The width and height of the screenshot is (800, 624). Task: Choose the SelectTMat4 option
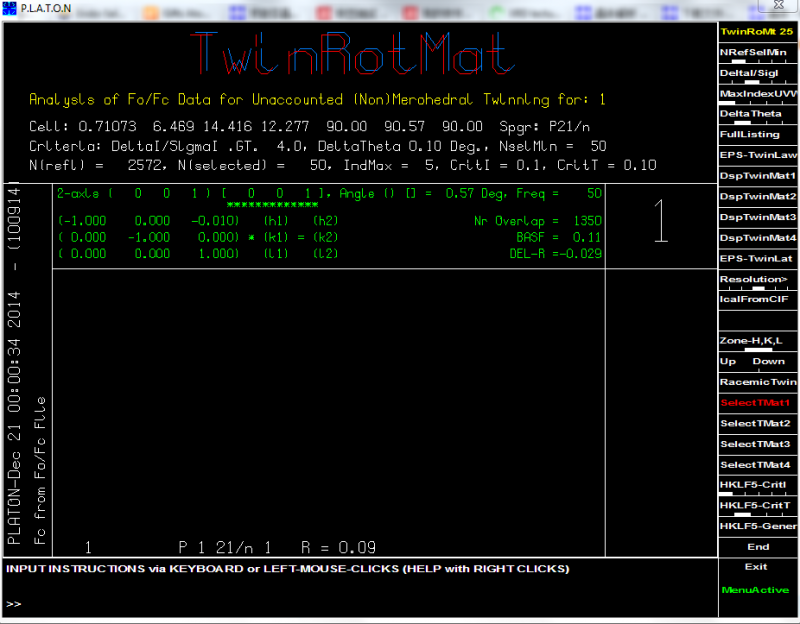pos(757,465)
